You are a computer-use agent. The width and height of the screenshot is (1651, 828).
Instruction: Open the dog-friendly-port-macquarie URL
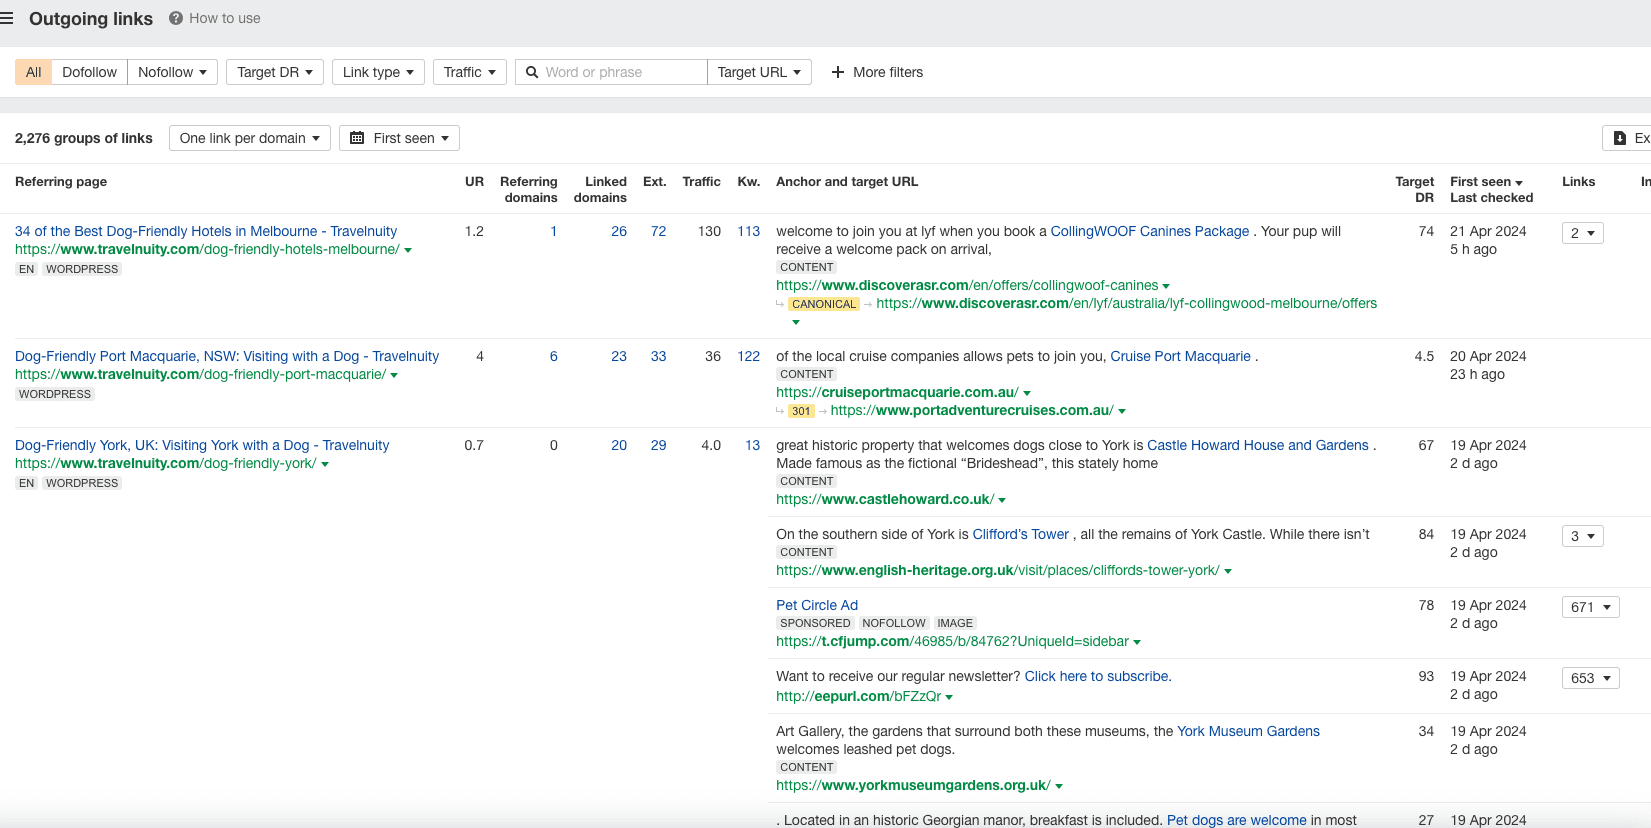tap(200, 374)
